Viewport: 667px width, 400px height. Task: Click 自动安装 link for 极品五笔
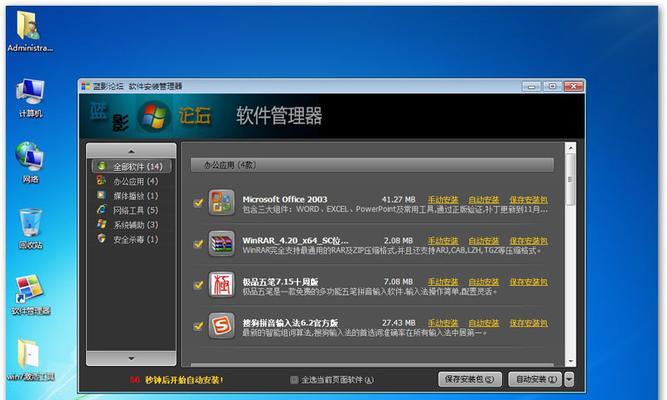484,282
